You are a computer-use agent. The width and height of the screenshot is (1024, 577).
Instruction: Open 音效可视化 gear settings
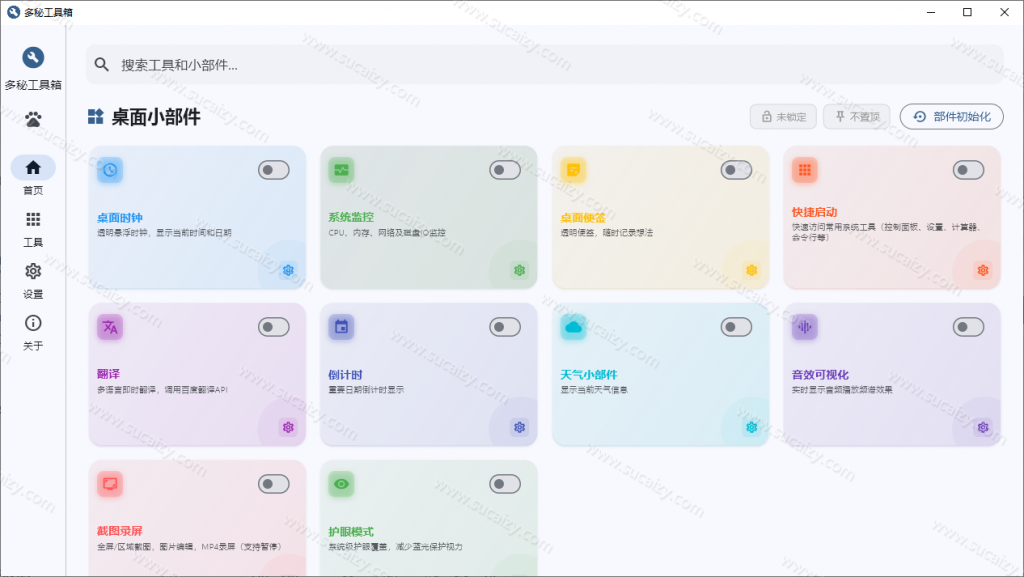point(983,428)
